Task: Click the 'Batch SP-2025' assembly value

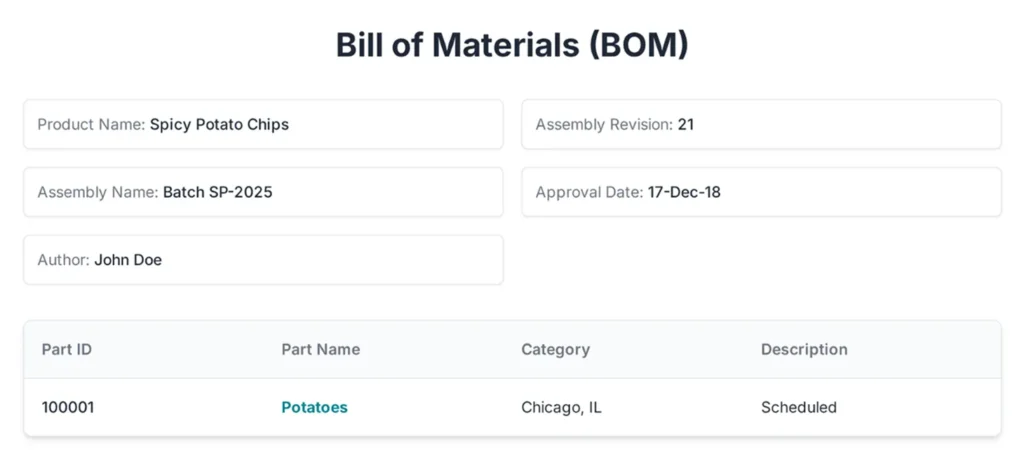Action: pyautogui.click(x=217, y=192)
